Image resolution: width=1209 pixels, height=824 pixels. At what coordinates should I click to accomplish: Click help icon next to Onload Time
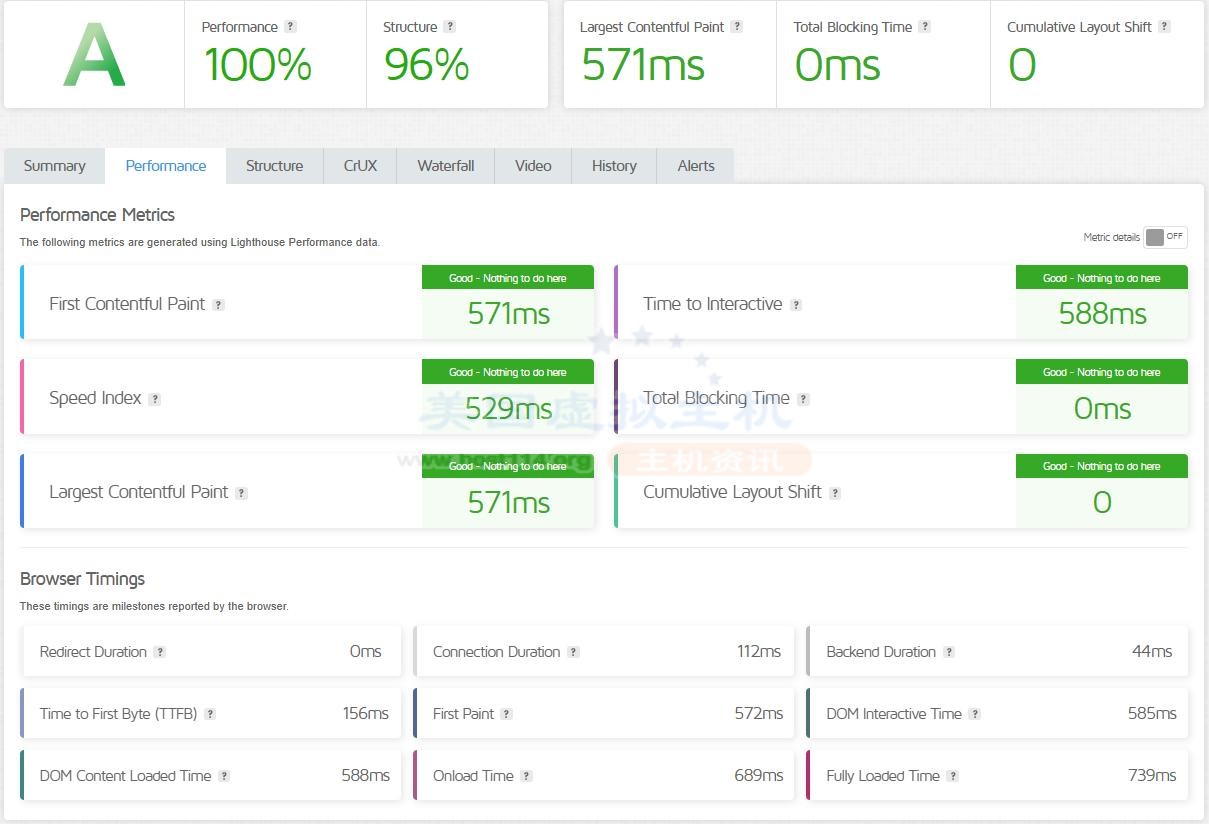tap(526, 776)
